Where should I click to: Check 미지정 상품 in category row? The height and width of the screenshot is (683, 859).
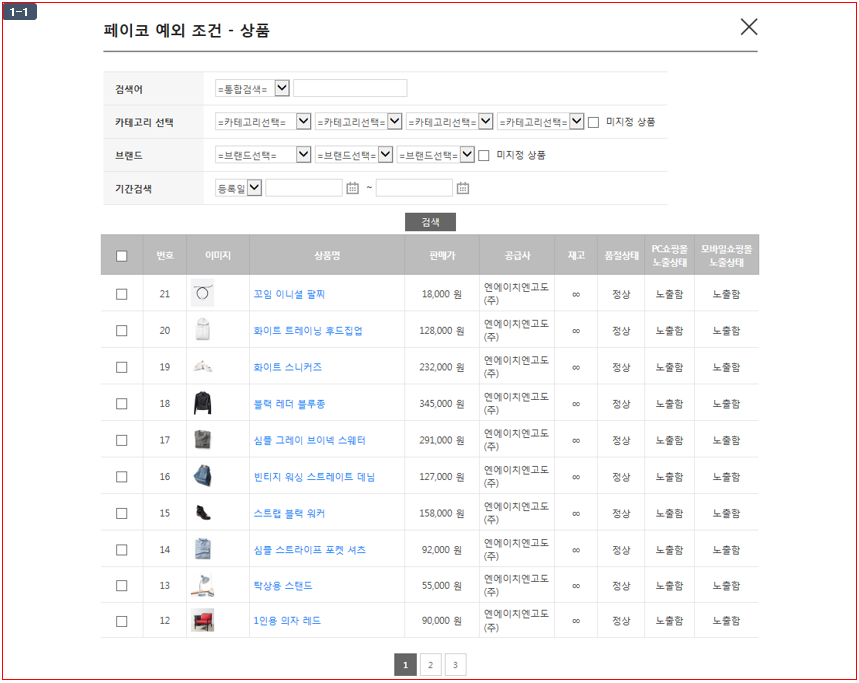(x=593, y=122)
